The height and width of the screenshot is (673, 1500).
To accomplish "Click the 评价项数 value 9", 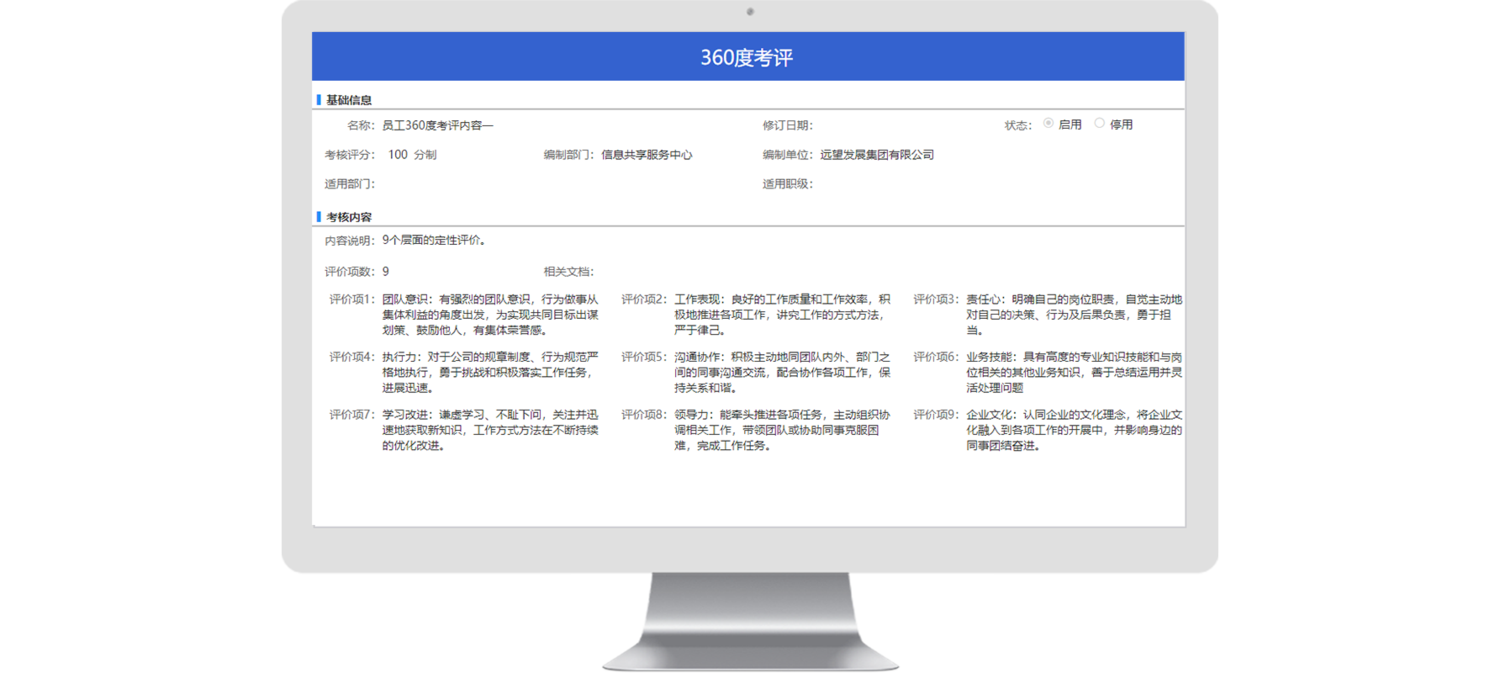I will tap(386, 271).
